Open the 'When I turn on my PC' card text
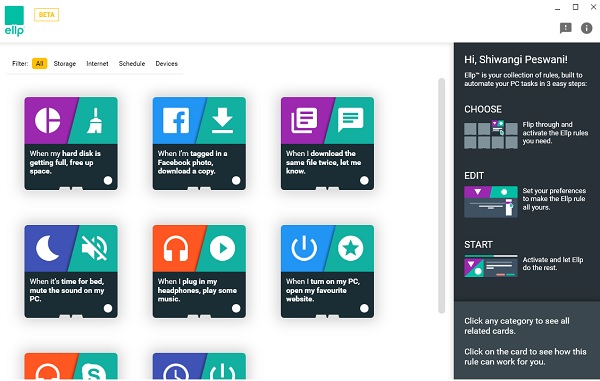 323,290
